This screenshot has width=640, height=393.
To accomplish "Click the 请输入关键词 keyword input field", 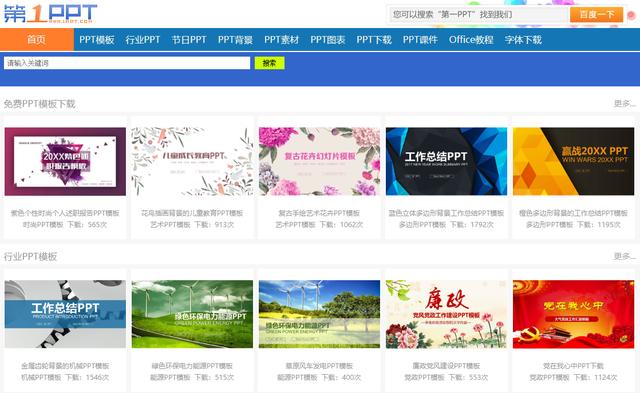I will coord(127,63).
